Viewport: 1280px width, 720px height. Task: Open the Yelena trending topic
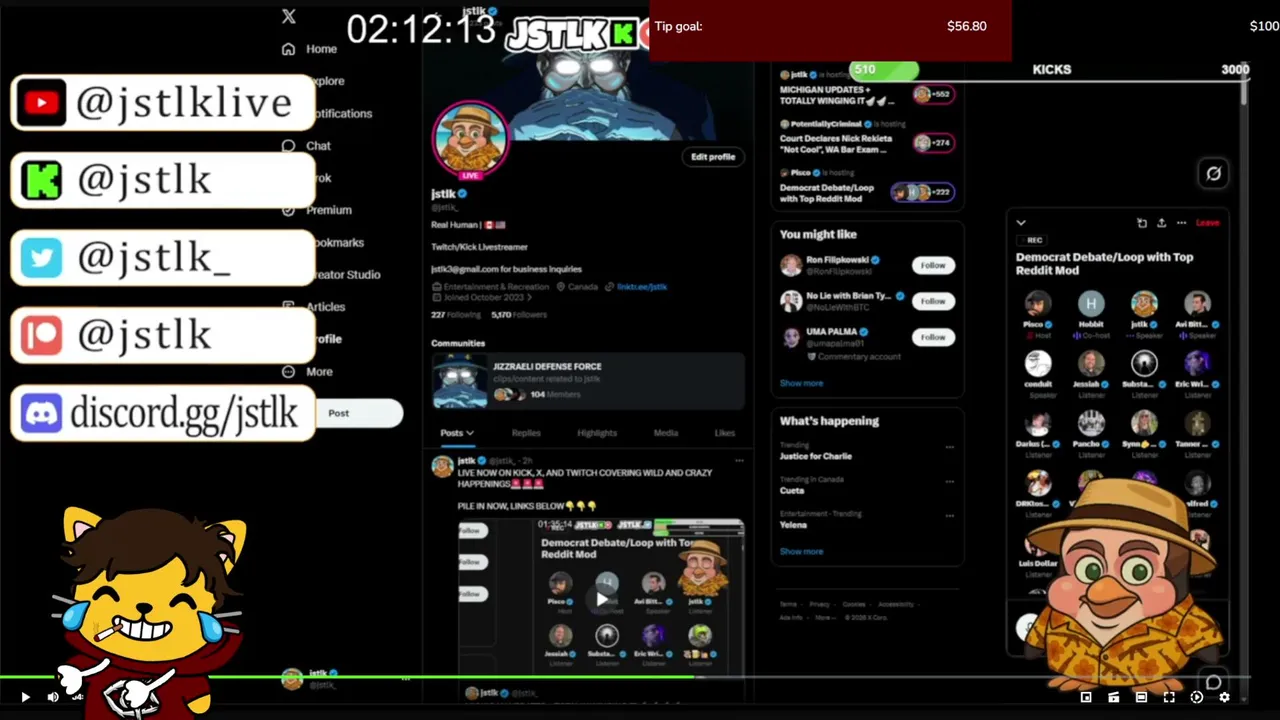[x=793, y=525]
